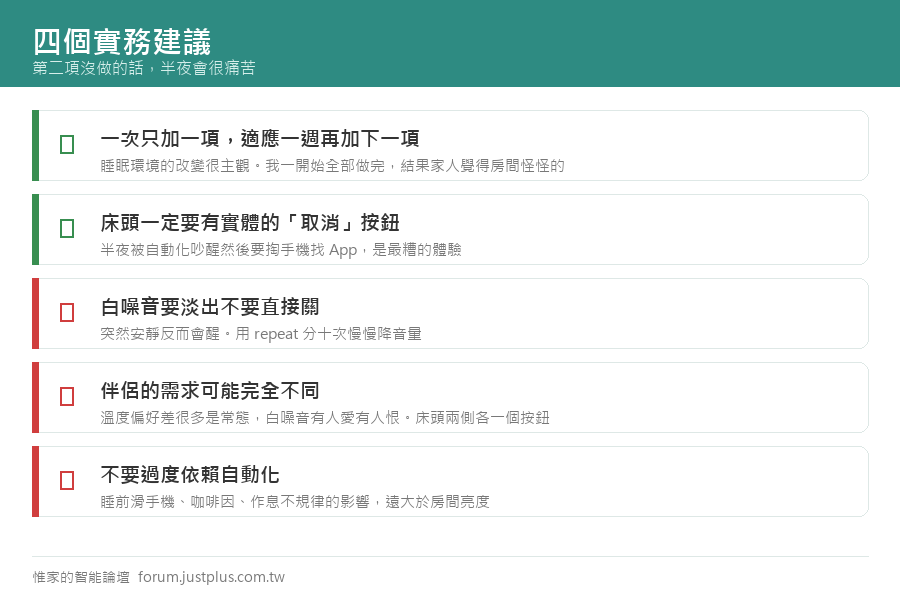Screen dimensions: 900x600
Task: Open the forum.justplus.com.tw link in footer
Action: (x=211, y=577)
